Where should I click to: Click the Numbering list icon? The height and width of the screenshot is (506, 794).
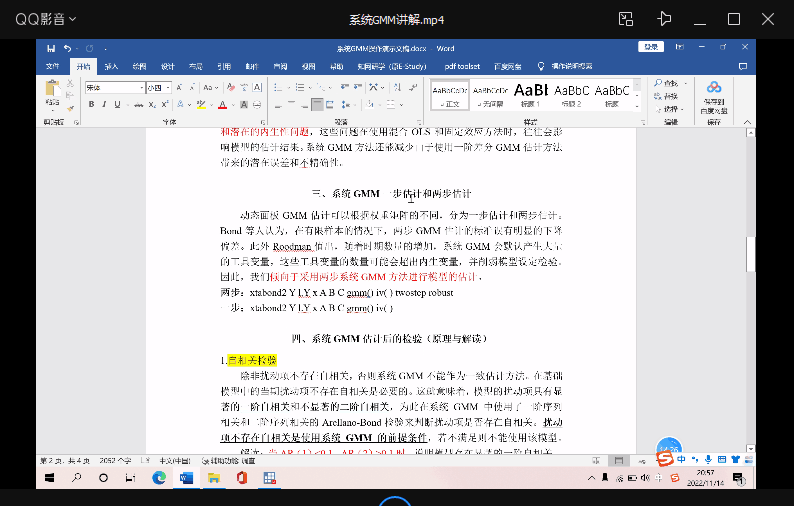pos(300,88)
